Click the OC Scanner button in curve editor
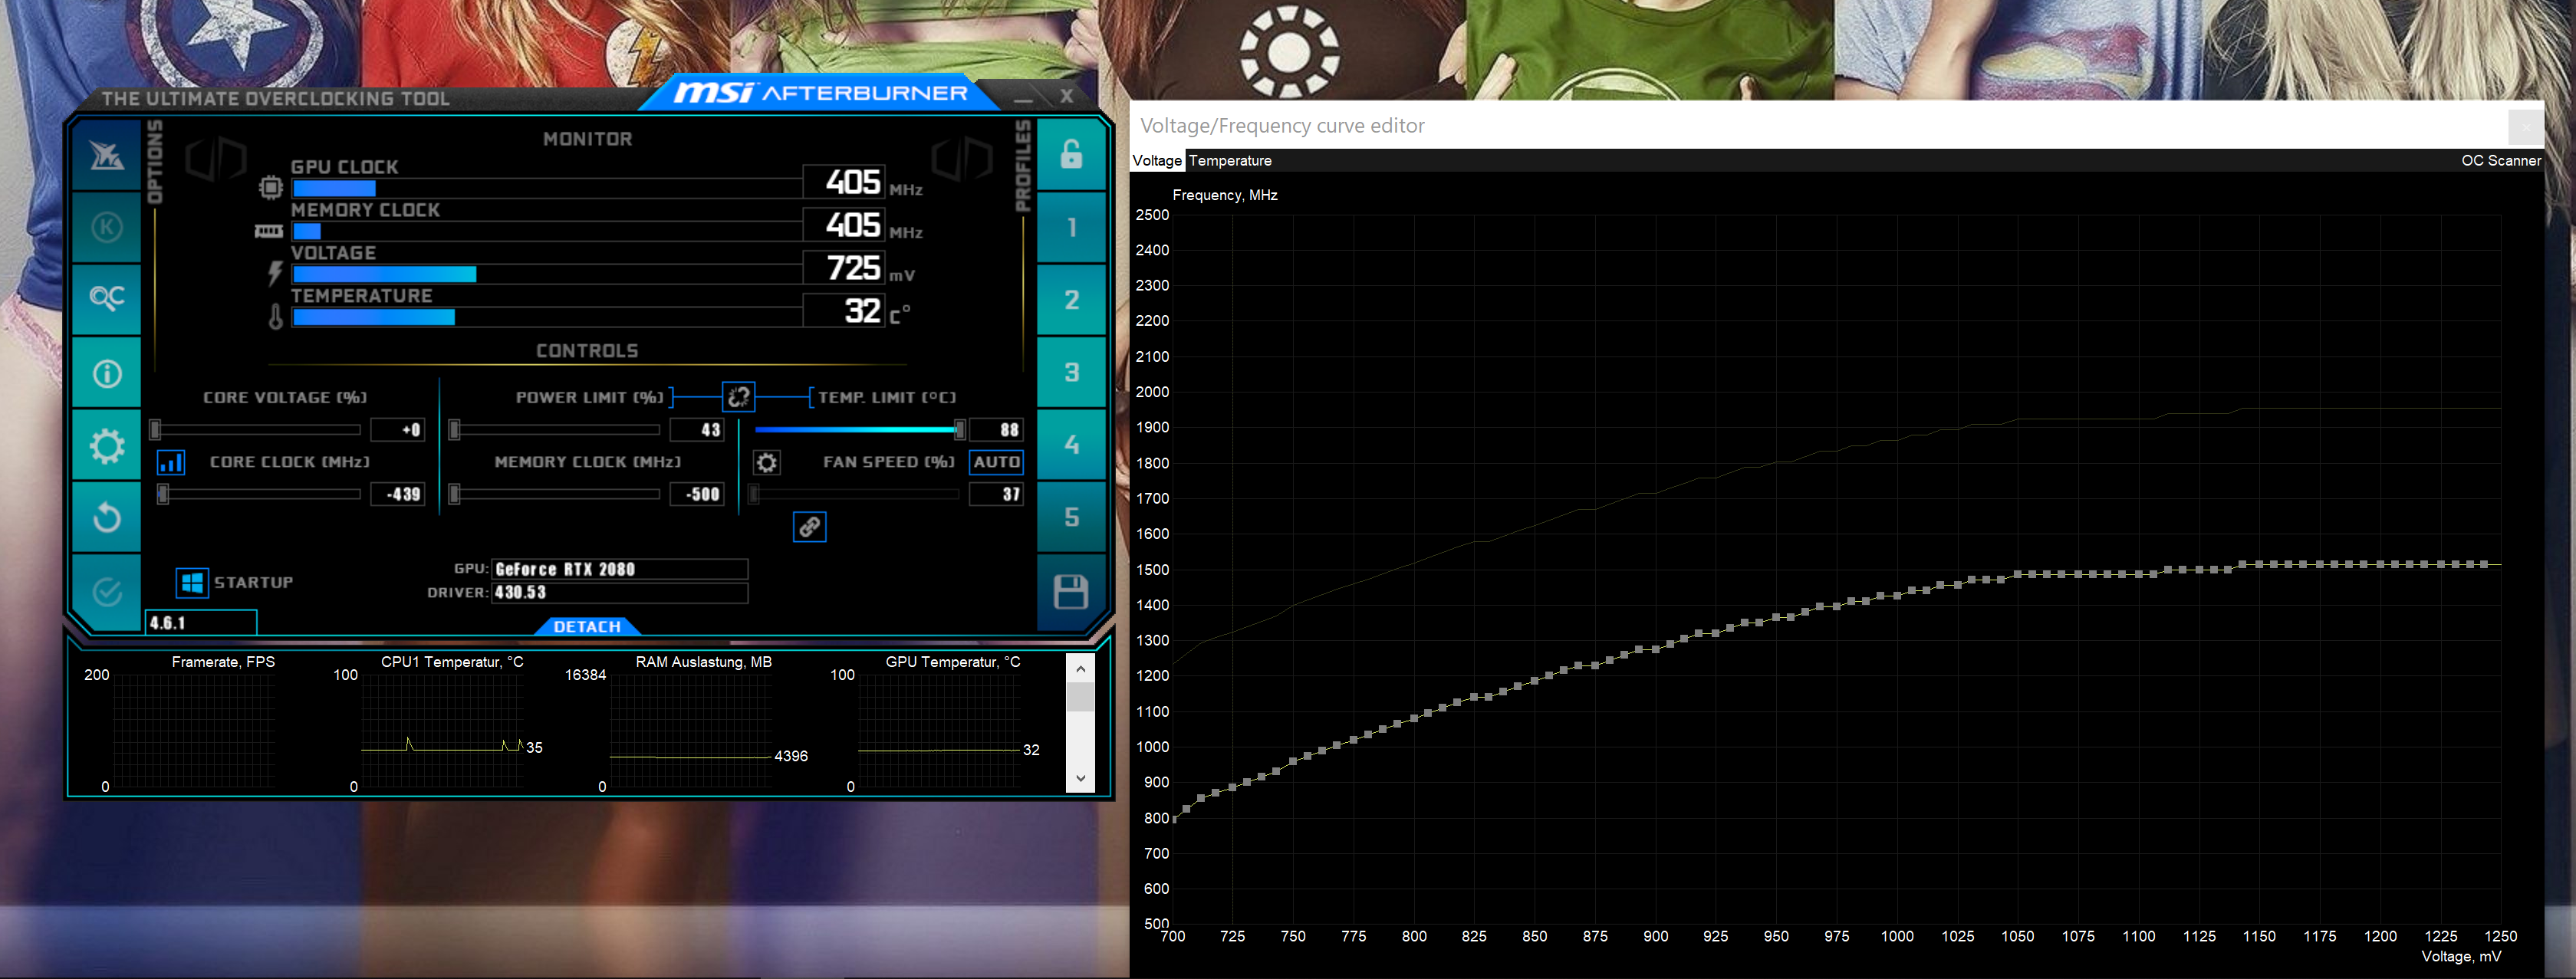 pos(2500,160)
